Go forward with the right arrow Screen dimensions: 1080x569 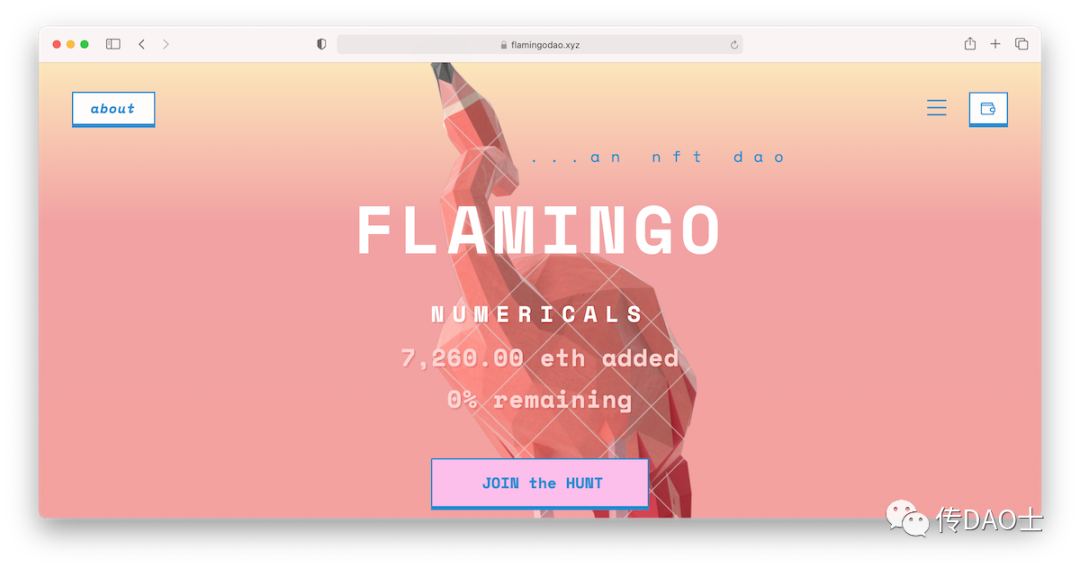pyautogui.click(x=166, y=44)
